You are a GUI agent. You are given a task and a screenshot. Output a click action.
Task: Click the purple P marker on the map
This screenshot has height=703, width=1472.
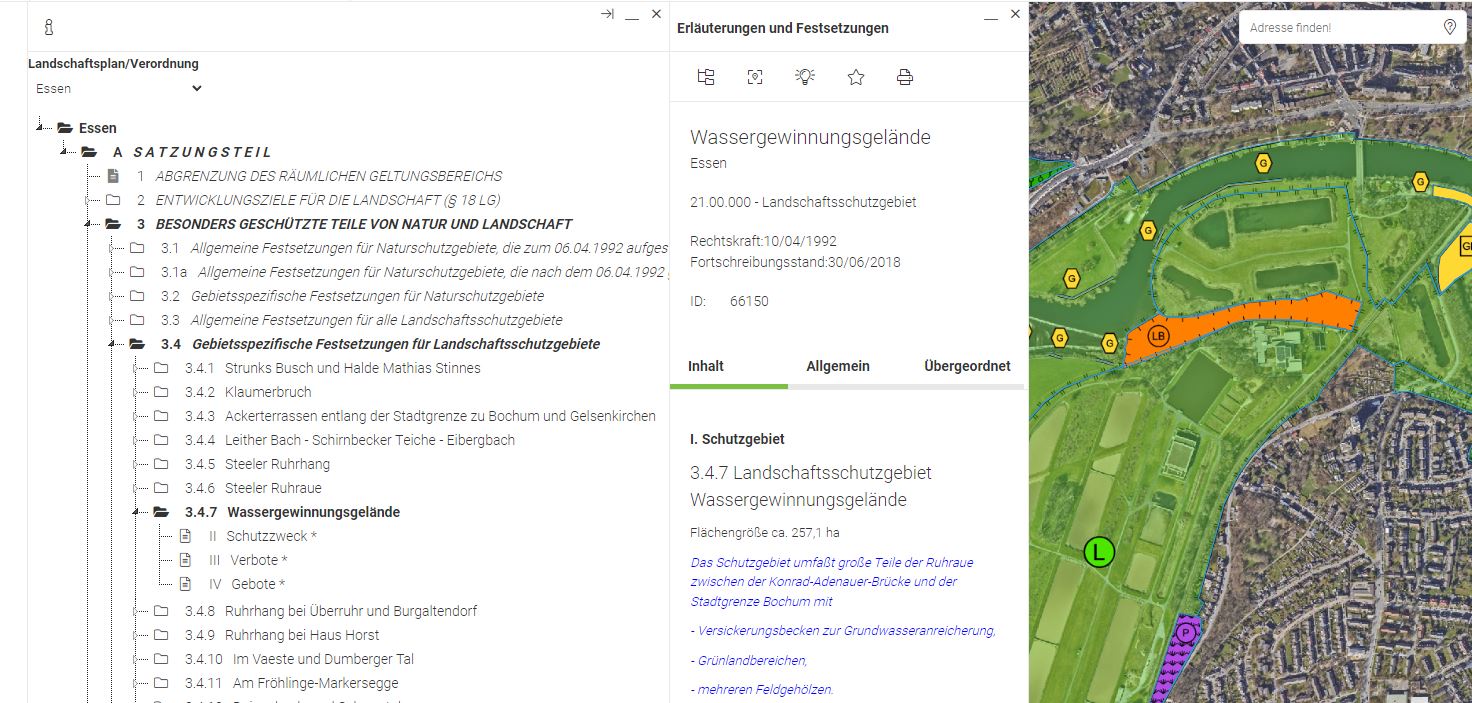click(1186, 632)
